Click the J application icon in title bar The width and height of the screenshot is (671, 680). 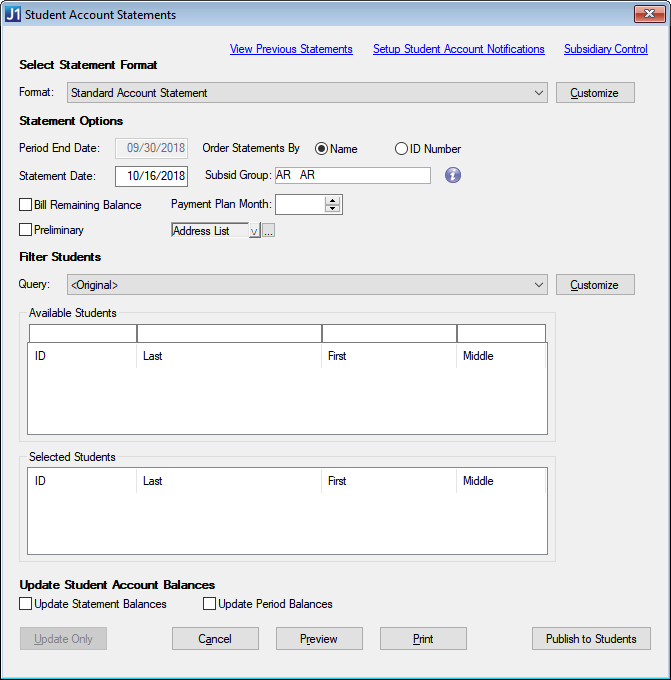click(12, 15)
